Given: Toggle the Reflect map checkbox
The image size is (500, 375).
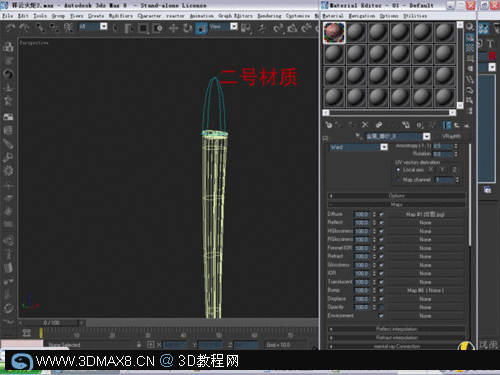Looking at the screenshot, I should [381, 223].
